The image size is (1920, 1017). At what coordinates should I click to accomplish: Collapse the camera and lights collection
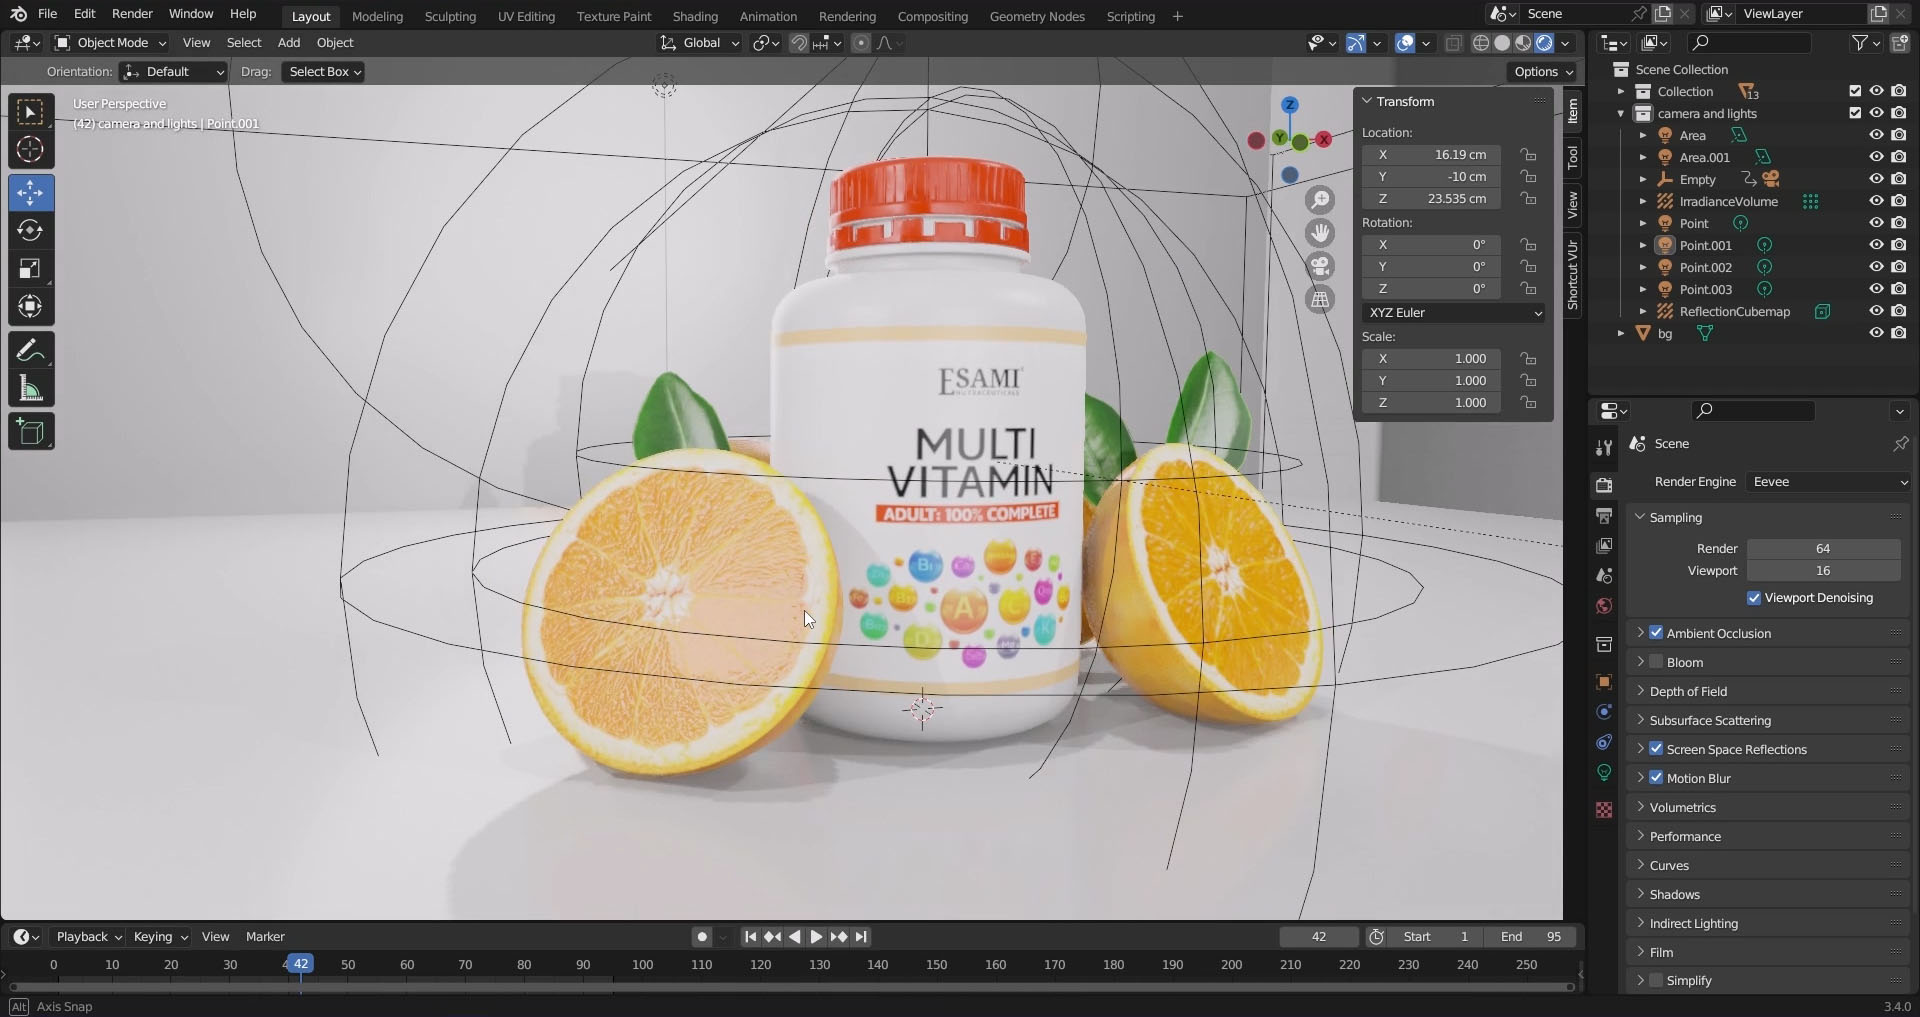[x=1623, y=113]
